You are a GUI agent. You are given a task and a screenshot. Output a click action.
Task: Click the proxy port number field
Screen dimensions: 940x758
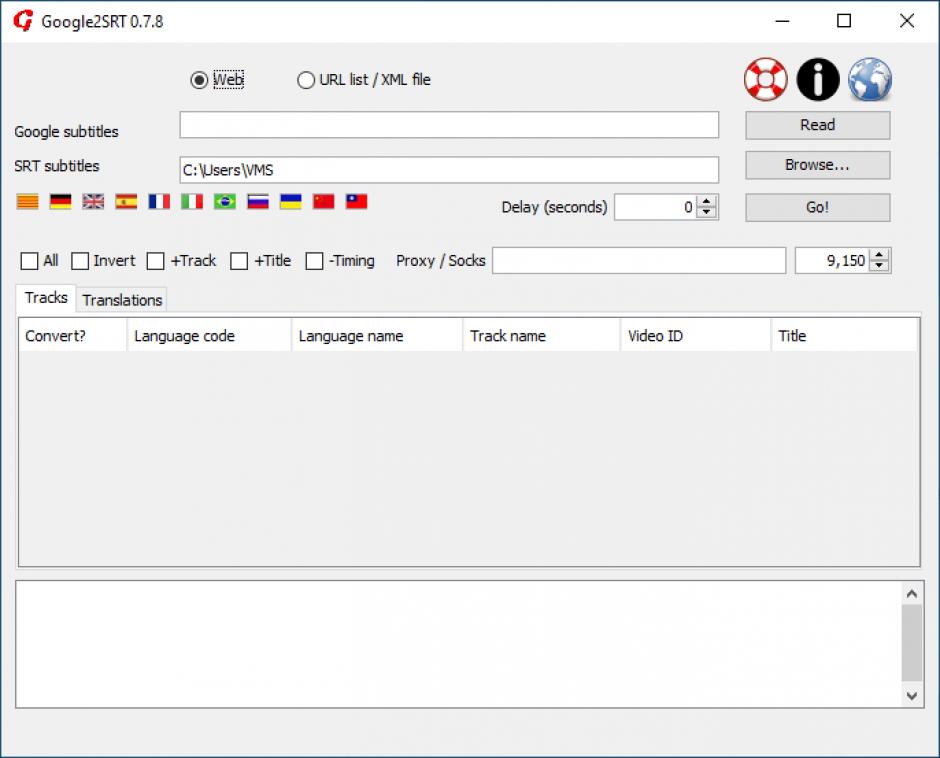(832, 261)
